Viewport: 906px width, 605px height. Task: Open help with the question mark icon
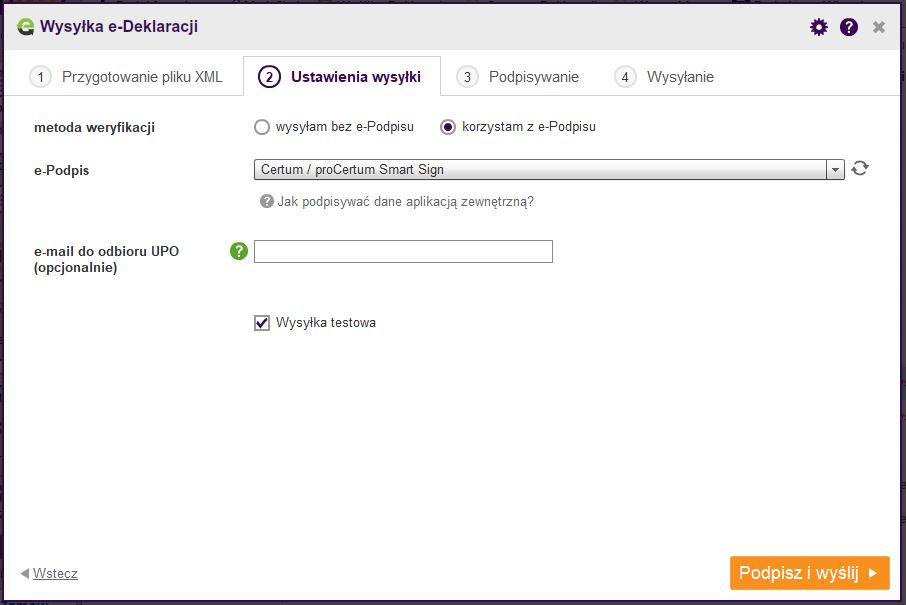(848, 27)
